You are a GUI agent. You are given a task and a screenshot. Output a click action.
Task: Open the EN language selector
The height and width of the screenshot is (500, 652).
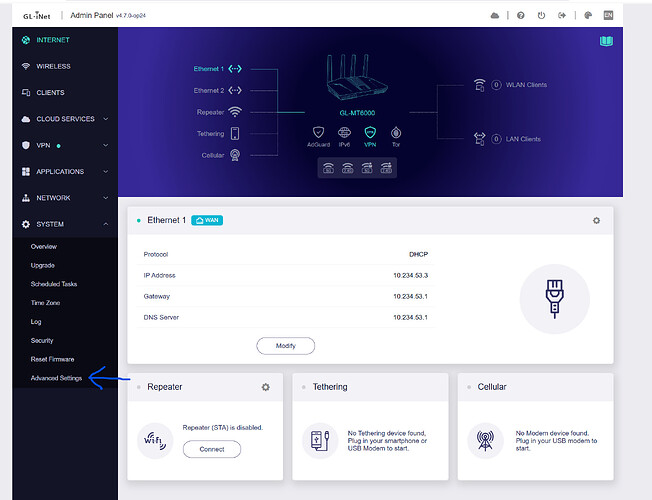[606, 15]
